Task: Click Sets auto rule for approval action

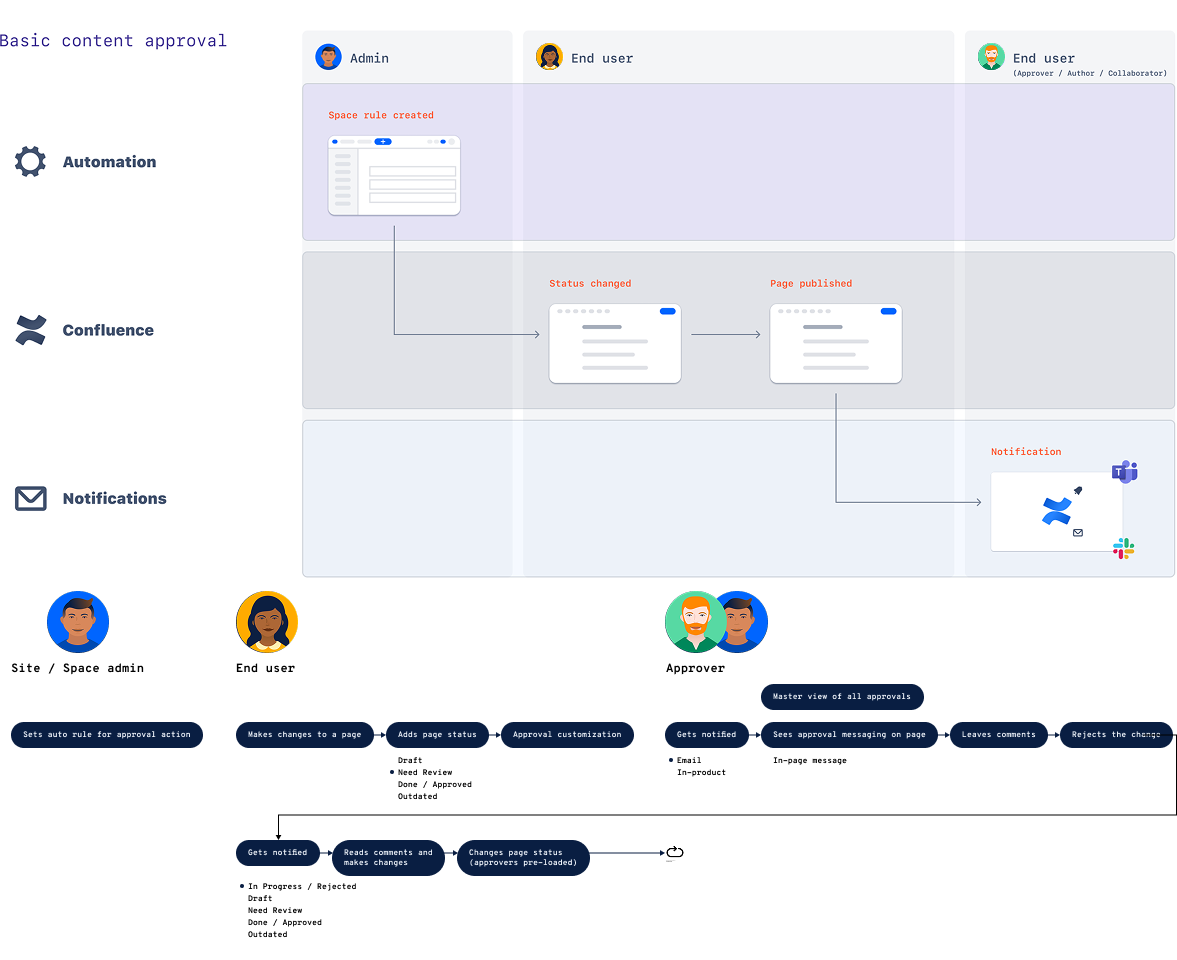Action: [107, 735]
